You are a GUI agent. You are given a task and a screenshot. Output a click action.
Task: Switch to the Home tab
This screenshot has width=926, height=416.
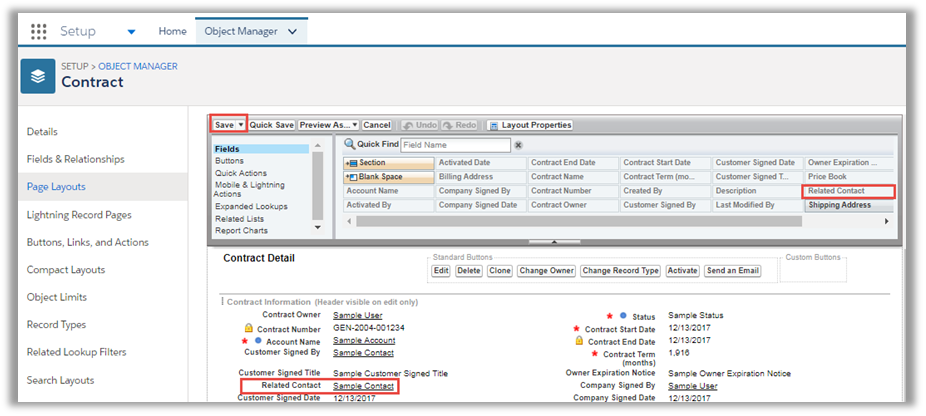click(x=172, y=31)
